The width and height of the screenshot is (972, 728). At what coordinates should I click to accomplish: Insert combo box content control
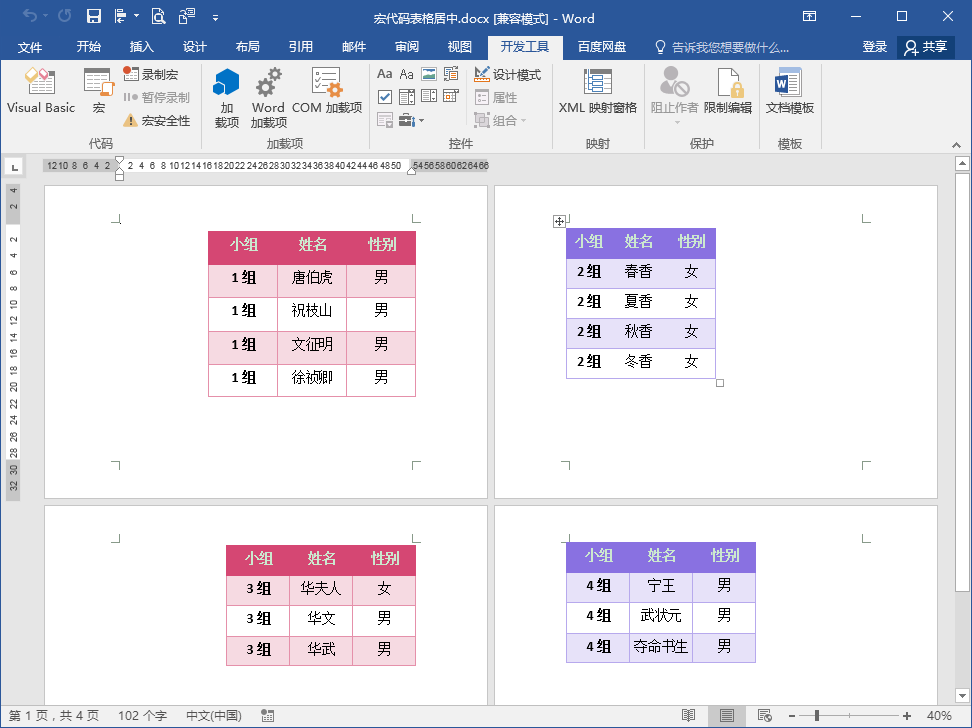point(407,97)
